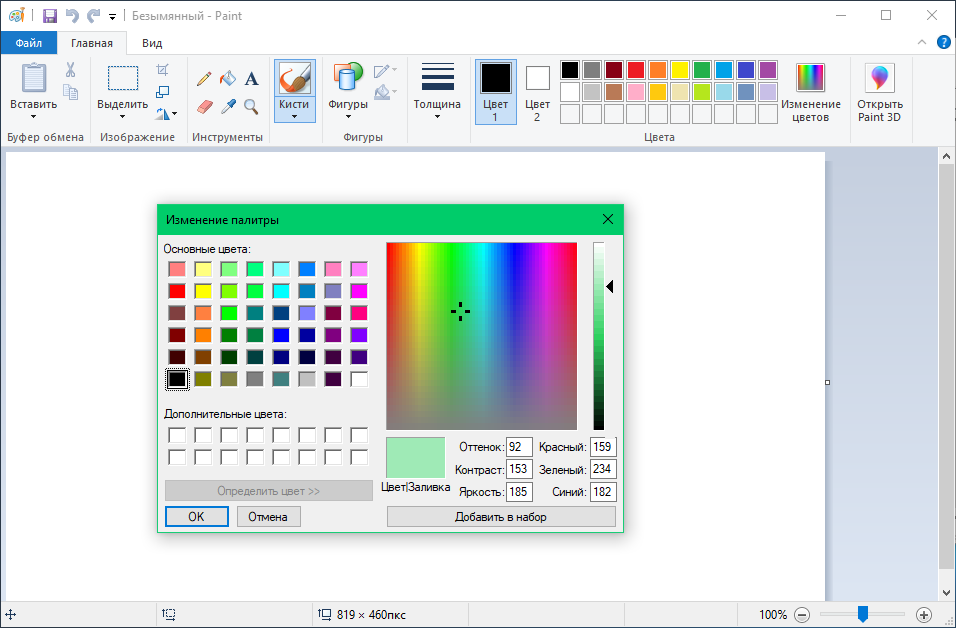Expand the Rotate dropdown in Изображение group

[x=174, y=114]
